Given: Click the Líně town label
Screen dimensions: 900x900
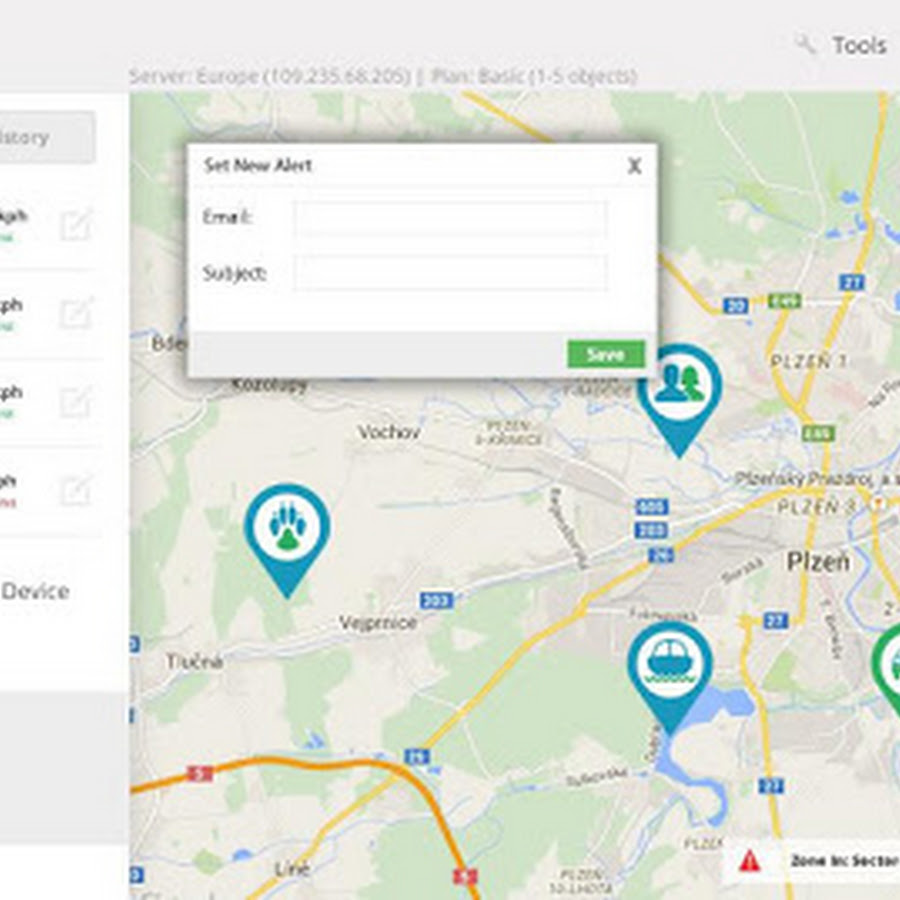Looking at the screenshot, I should point(292,869).
